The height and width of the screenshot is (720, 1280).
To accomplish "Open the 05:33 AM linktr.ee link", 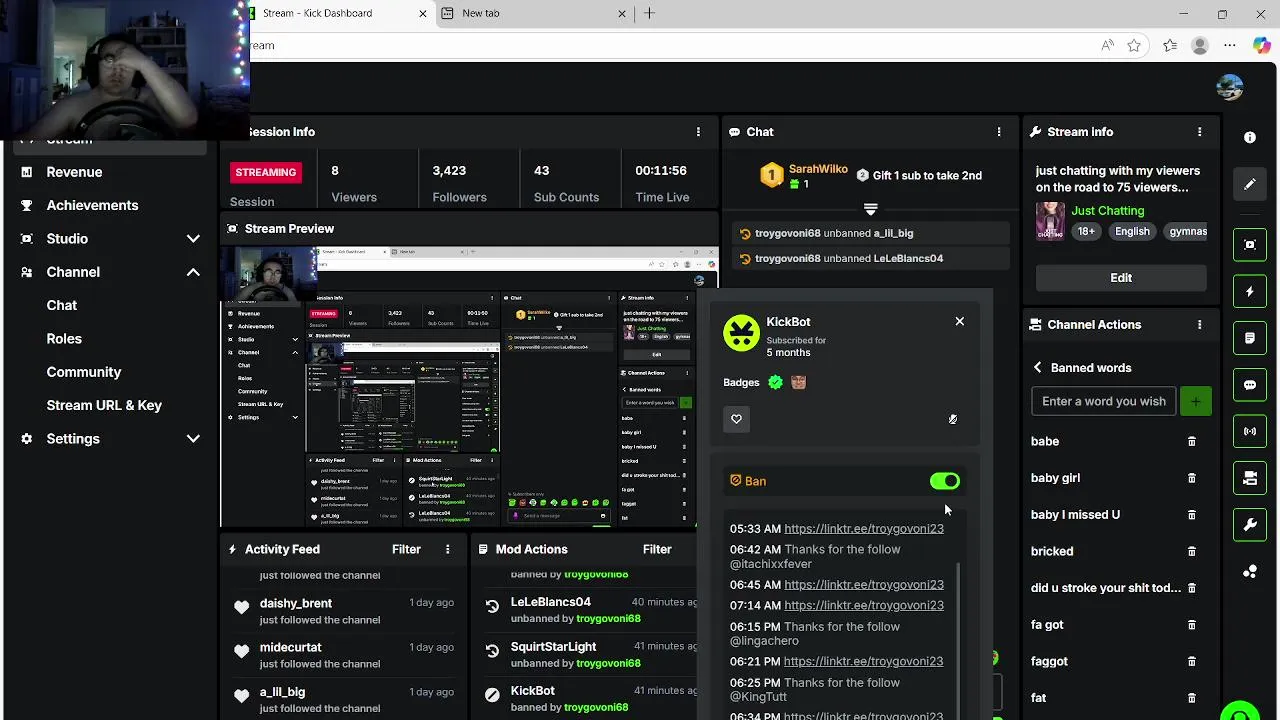I will [x=863, y=528].
